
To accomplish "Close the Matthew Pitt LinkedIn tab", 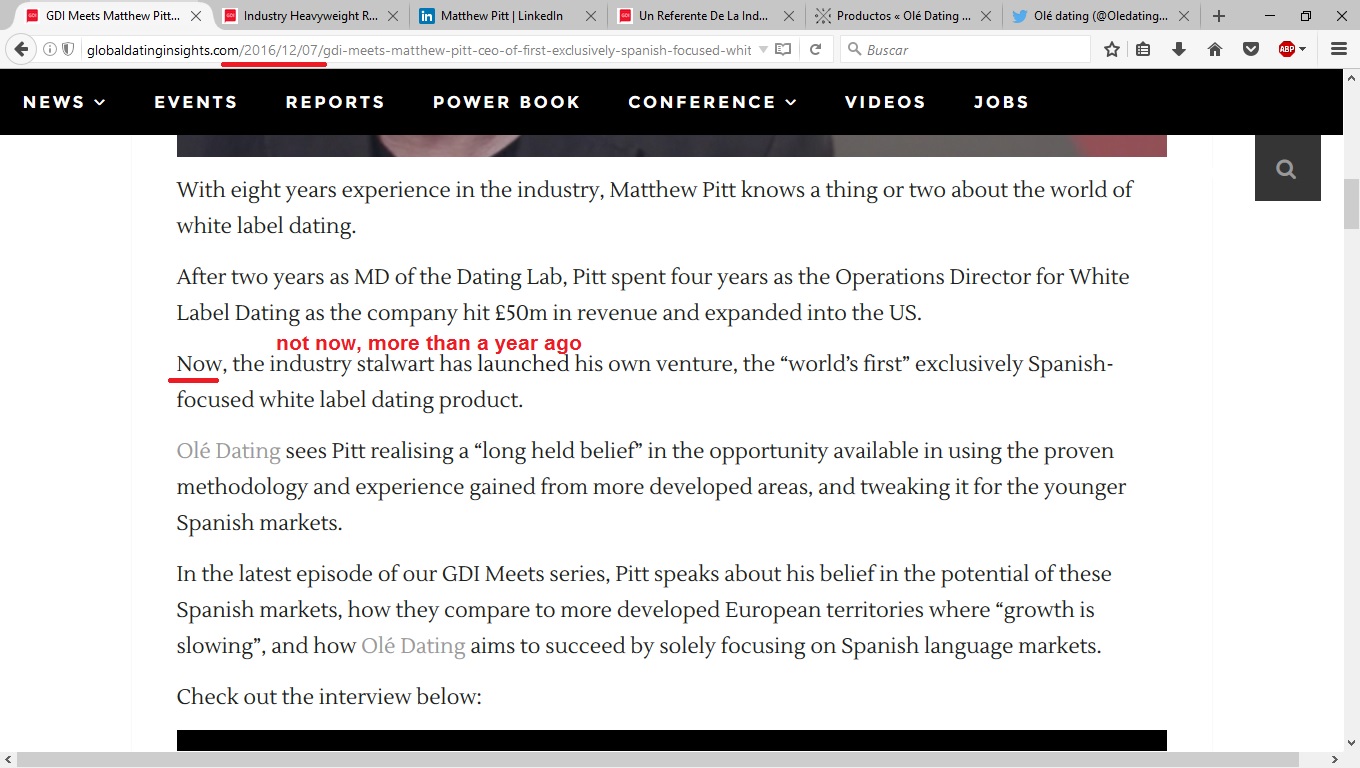I will pyautogui.click(x=591, y=16).
